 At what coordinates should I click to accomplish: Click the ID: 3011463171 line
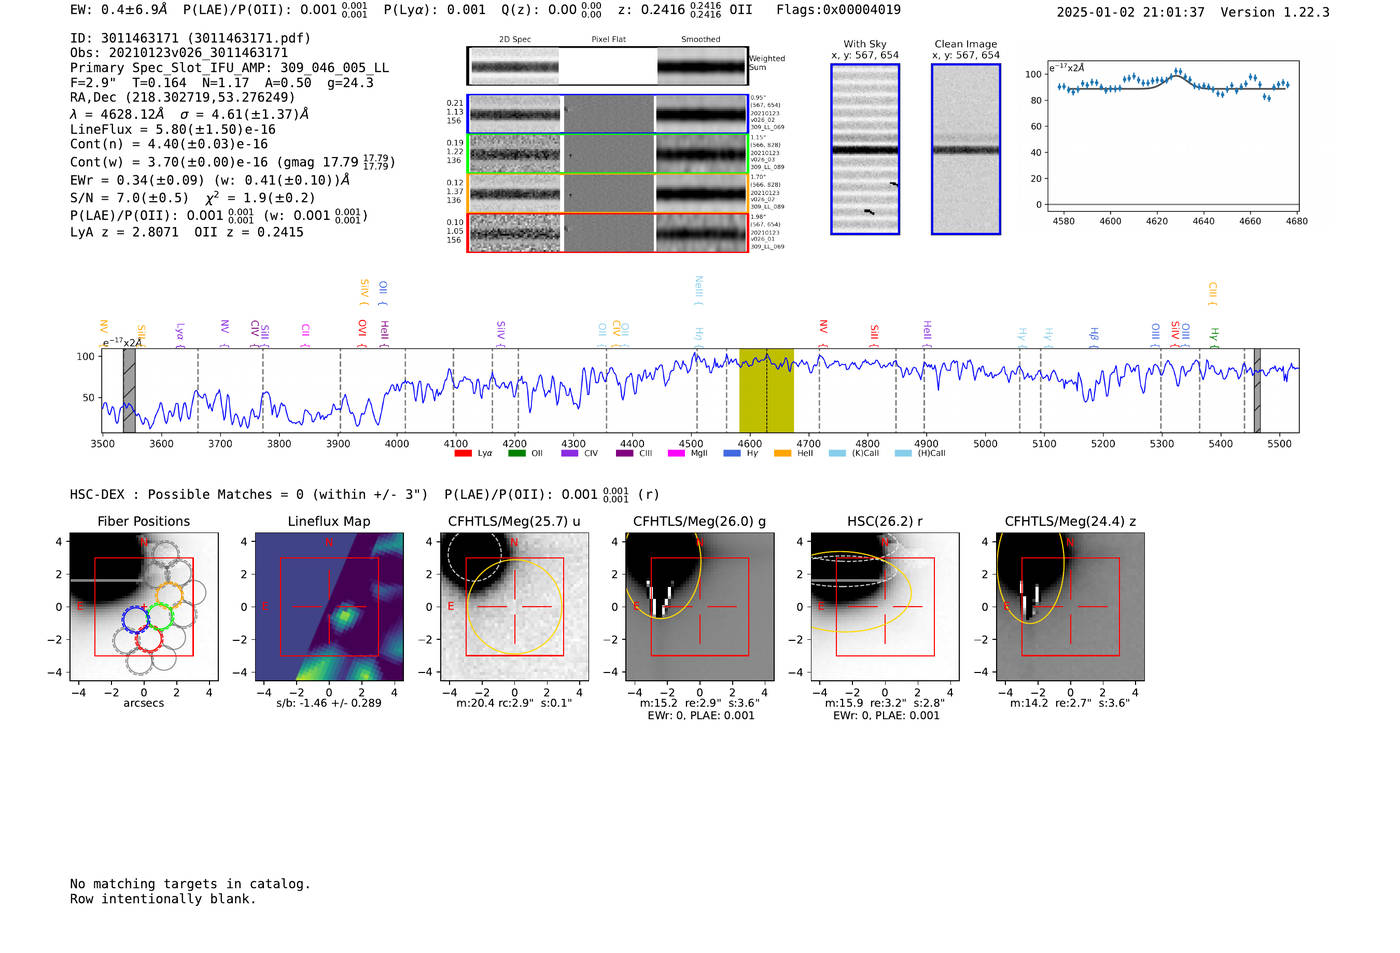[x=190, y=38]
